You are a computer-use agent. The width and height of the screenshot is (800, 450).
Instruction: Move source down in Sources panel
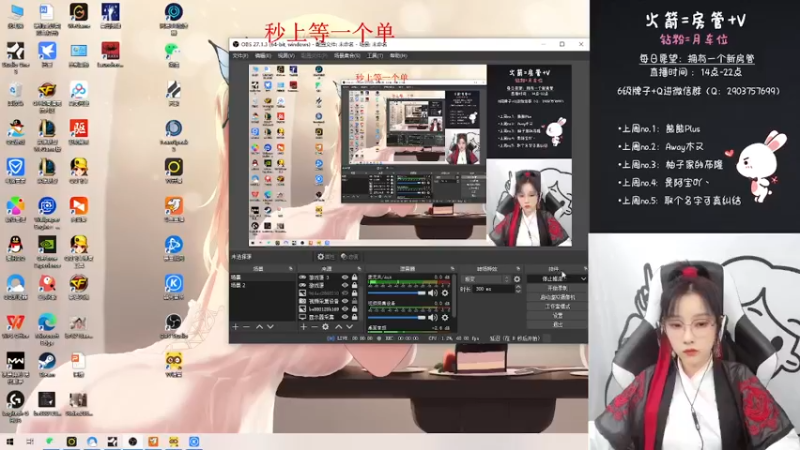pos(349,327)
